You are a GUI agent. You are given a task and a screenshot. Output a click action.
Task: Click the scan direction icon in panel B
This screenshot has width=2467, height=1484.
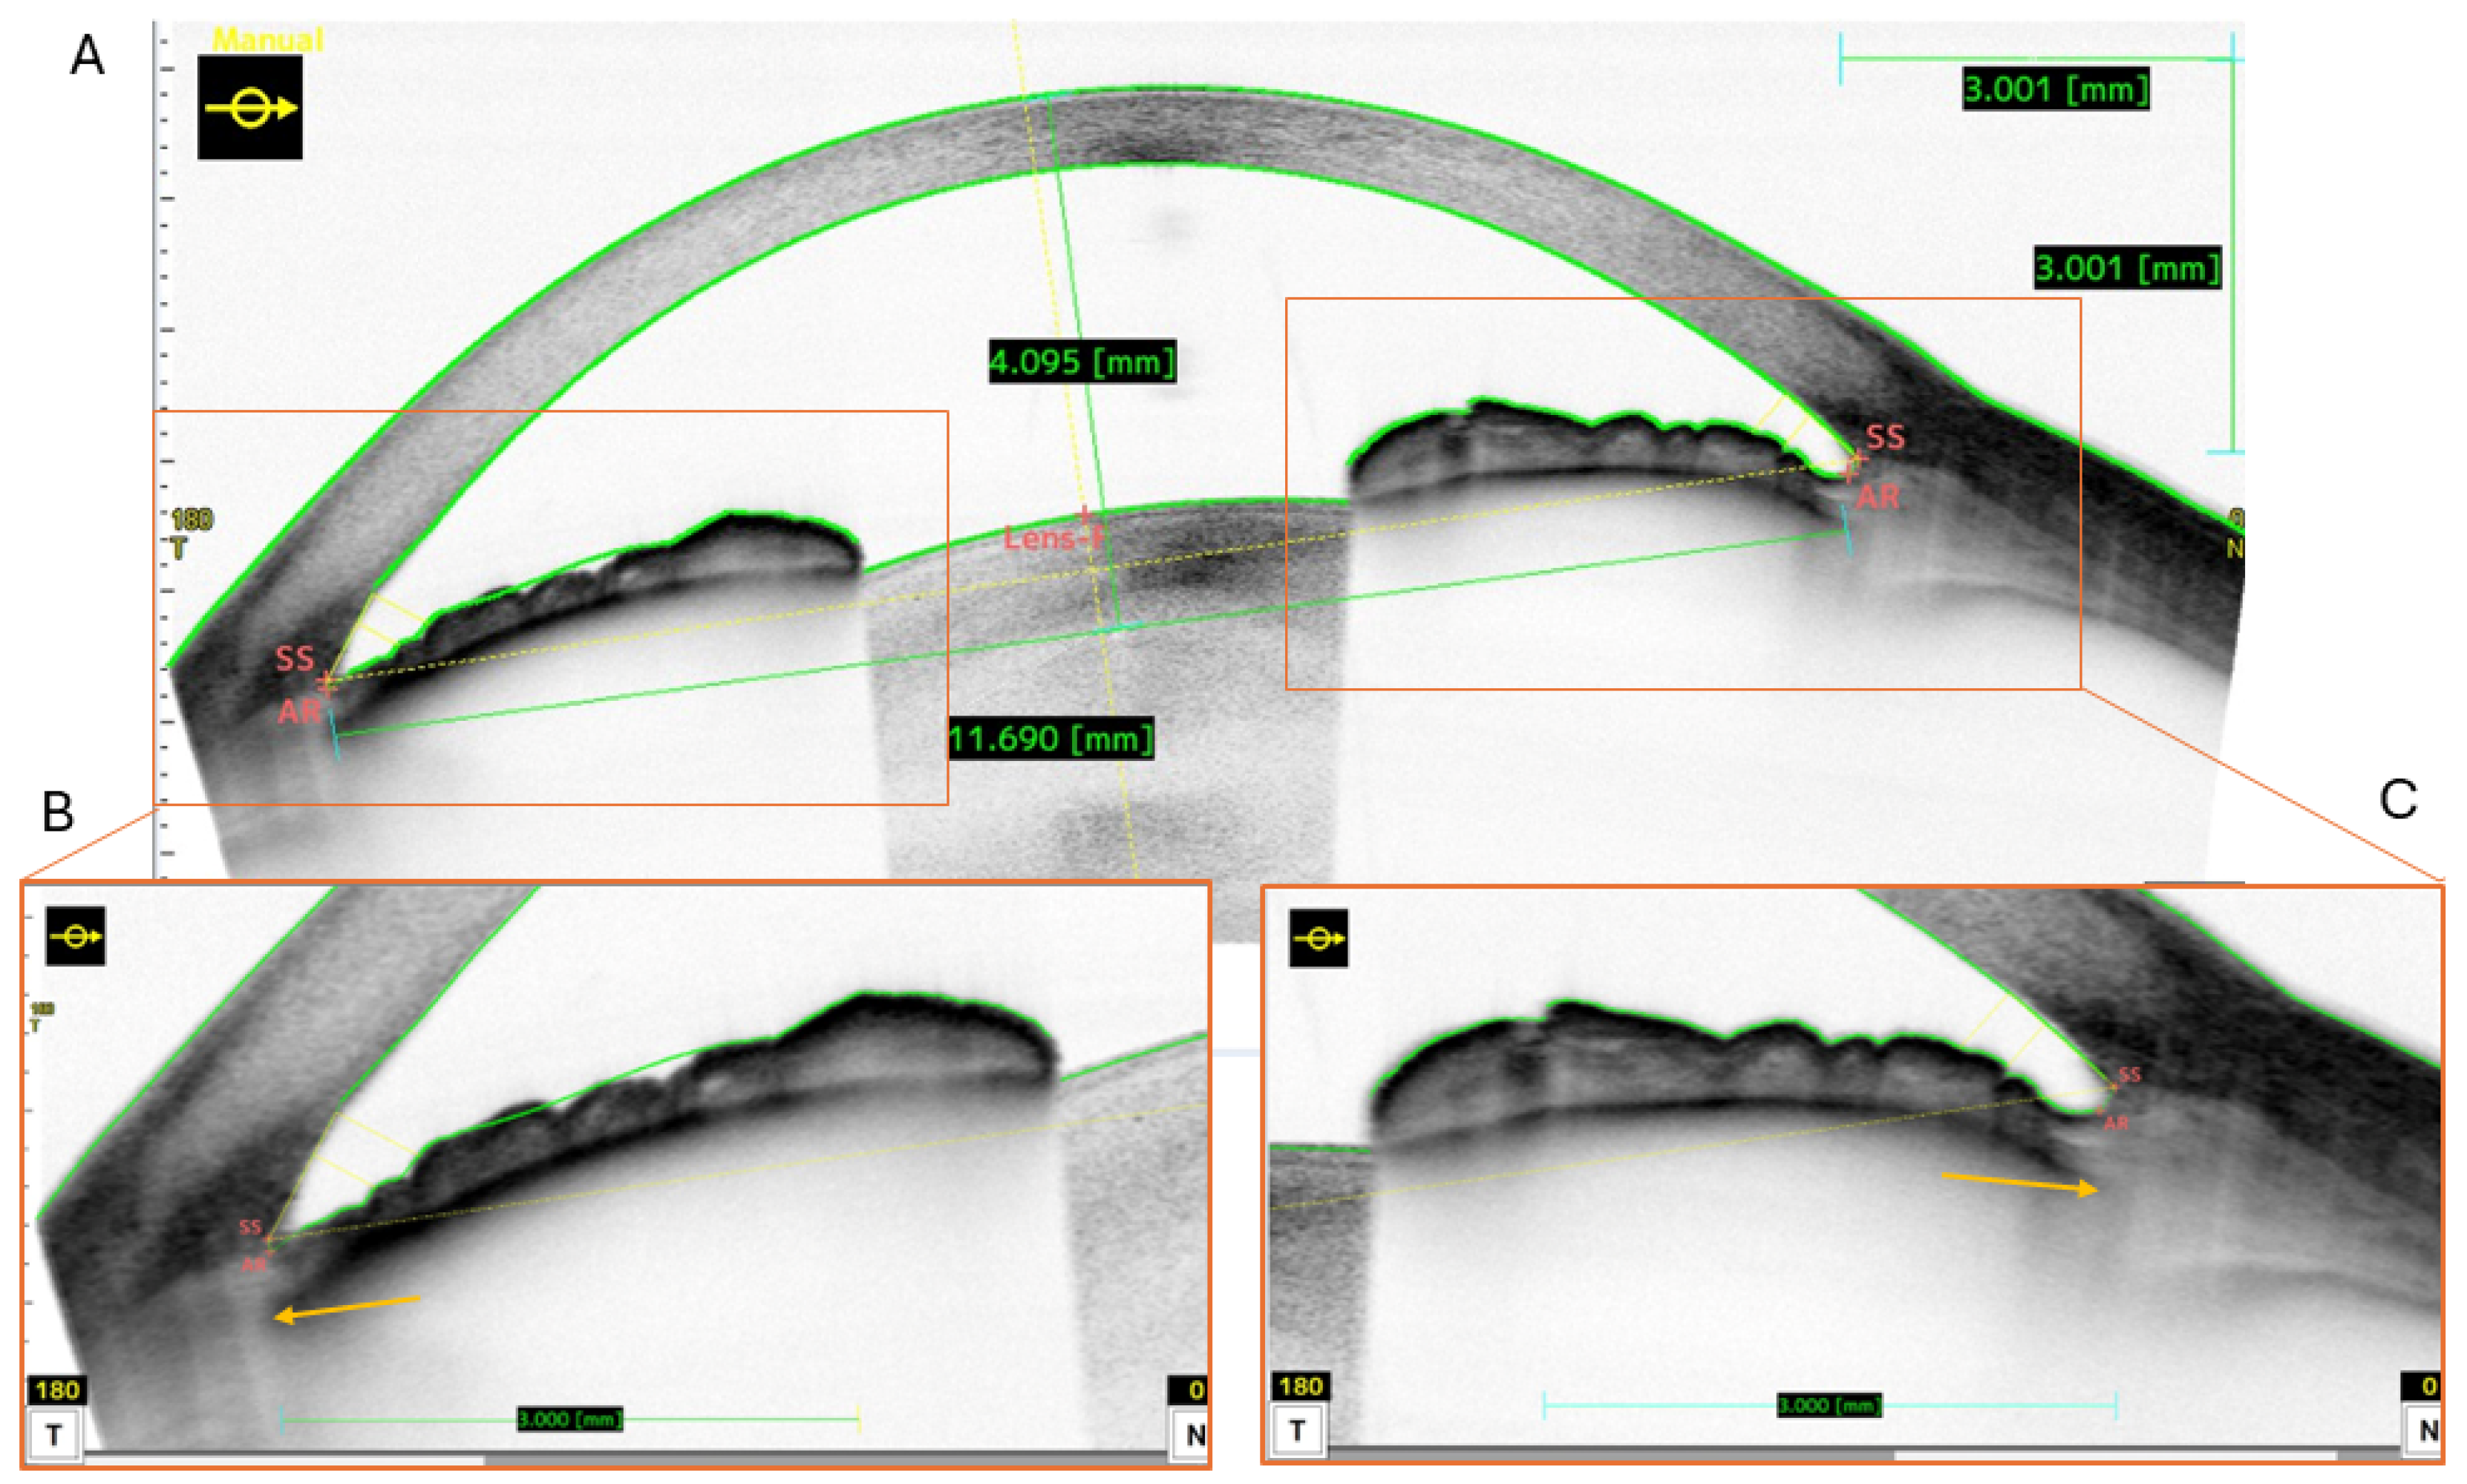click(x=76, y=936)
